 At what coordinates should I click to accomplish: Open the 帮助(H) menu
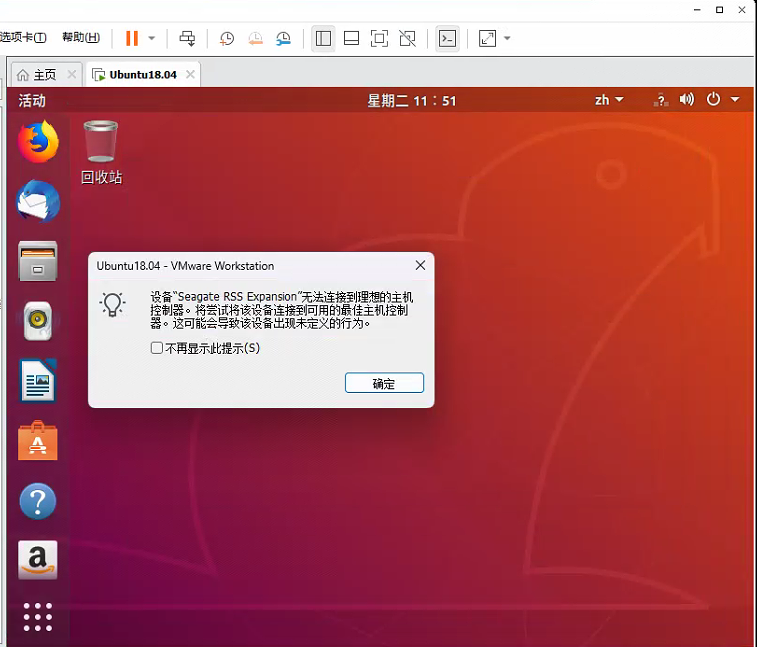(81, 37)
